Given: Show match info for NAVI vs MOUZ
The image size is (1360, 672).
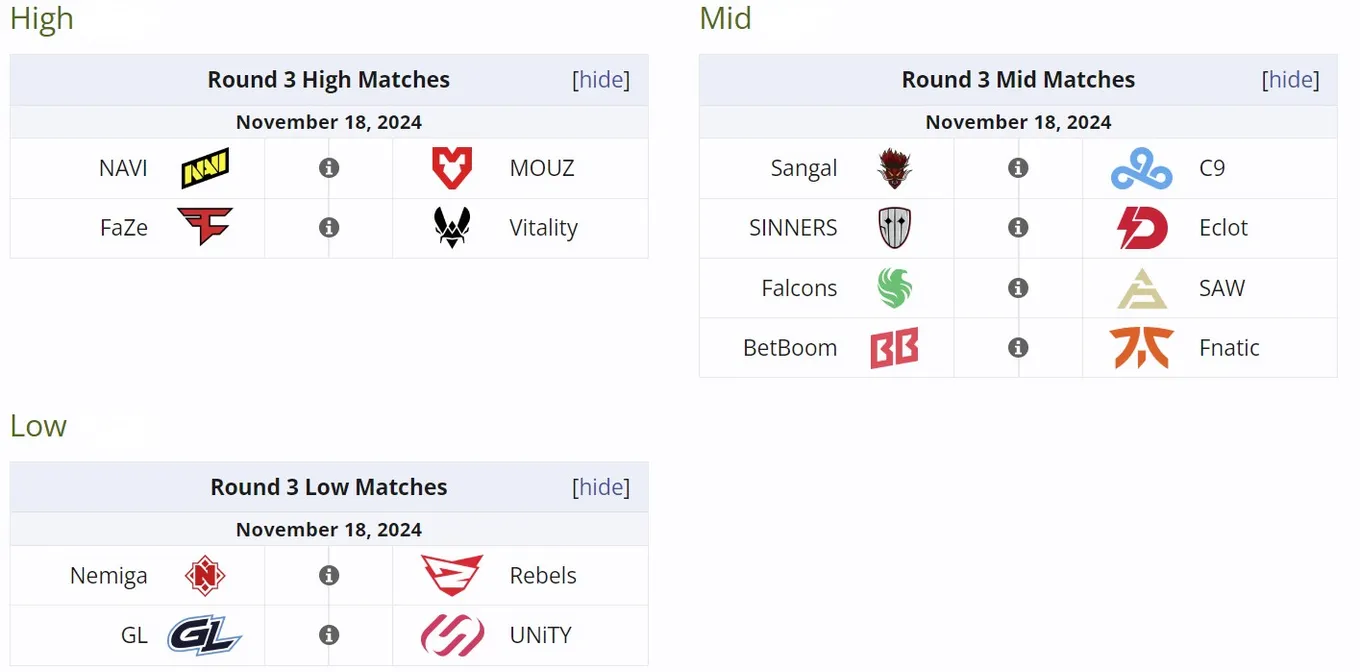Looking at the screenshot, I should pos(329,168).
